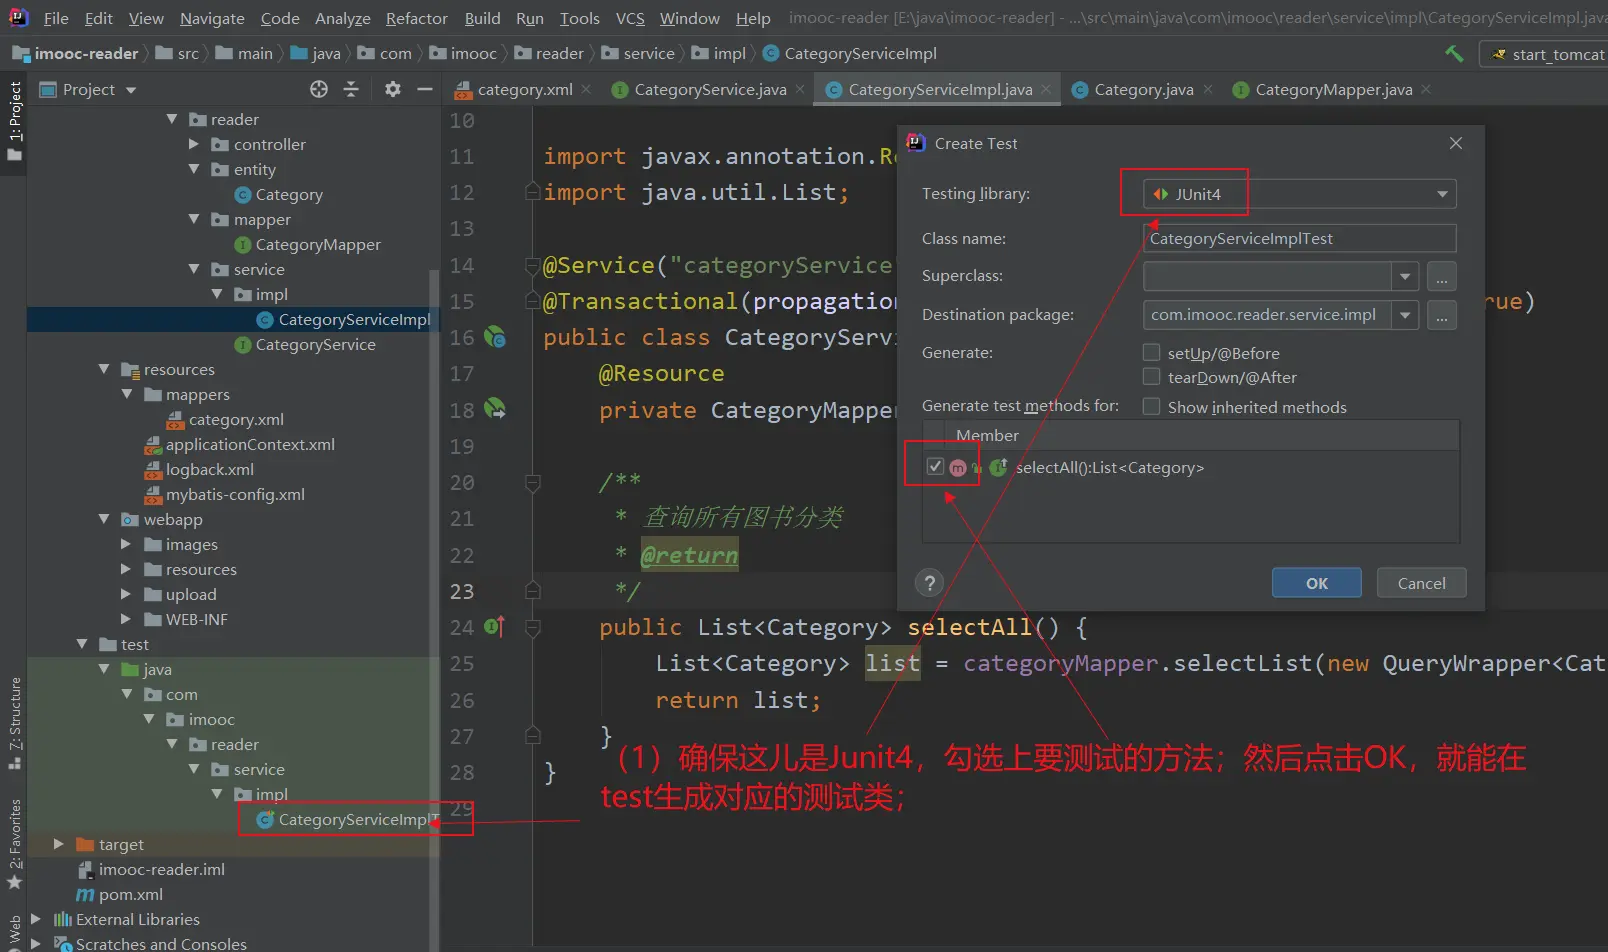
Task: Expand the target folder in project tree
Action: (x=59, y=845)
